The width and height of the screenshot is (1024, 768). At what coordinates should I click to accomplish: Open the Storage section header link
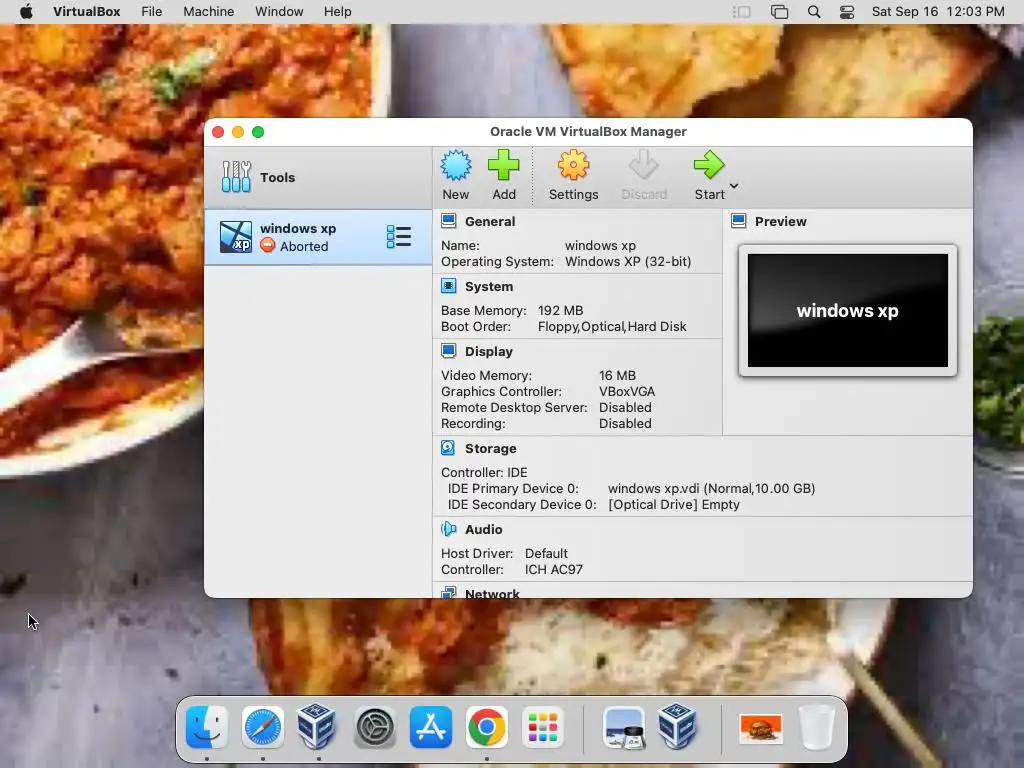click(x=490, y=449)
